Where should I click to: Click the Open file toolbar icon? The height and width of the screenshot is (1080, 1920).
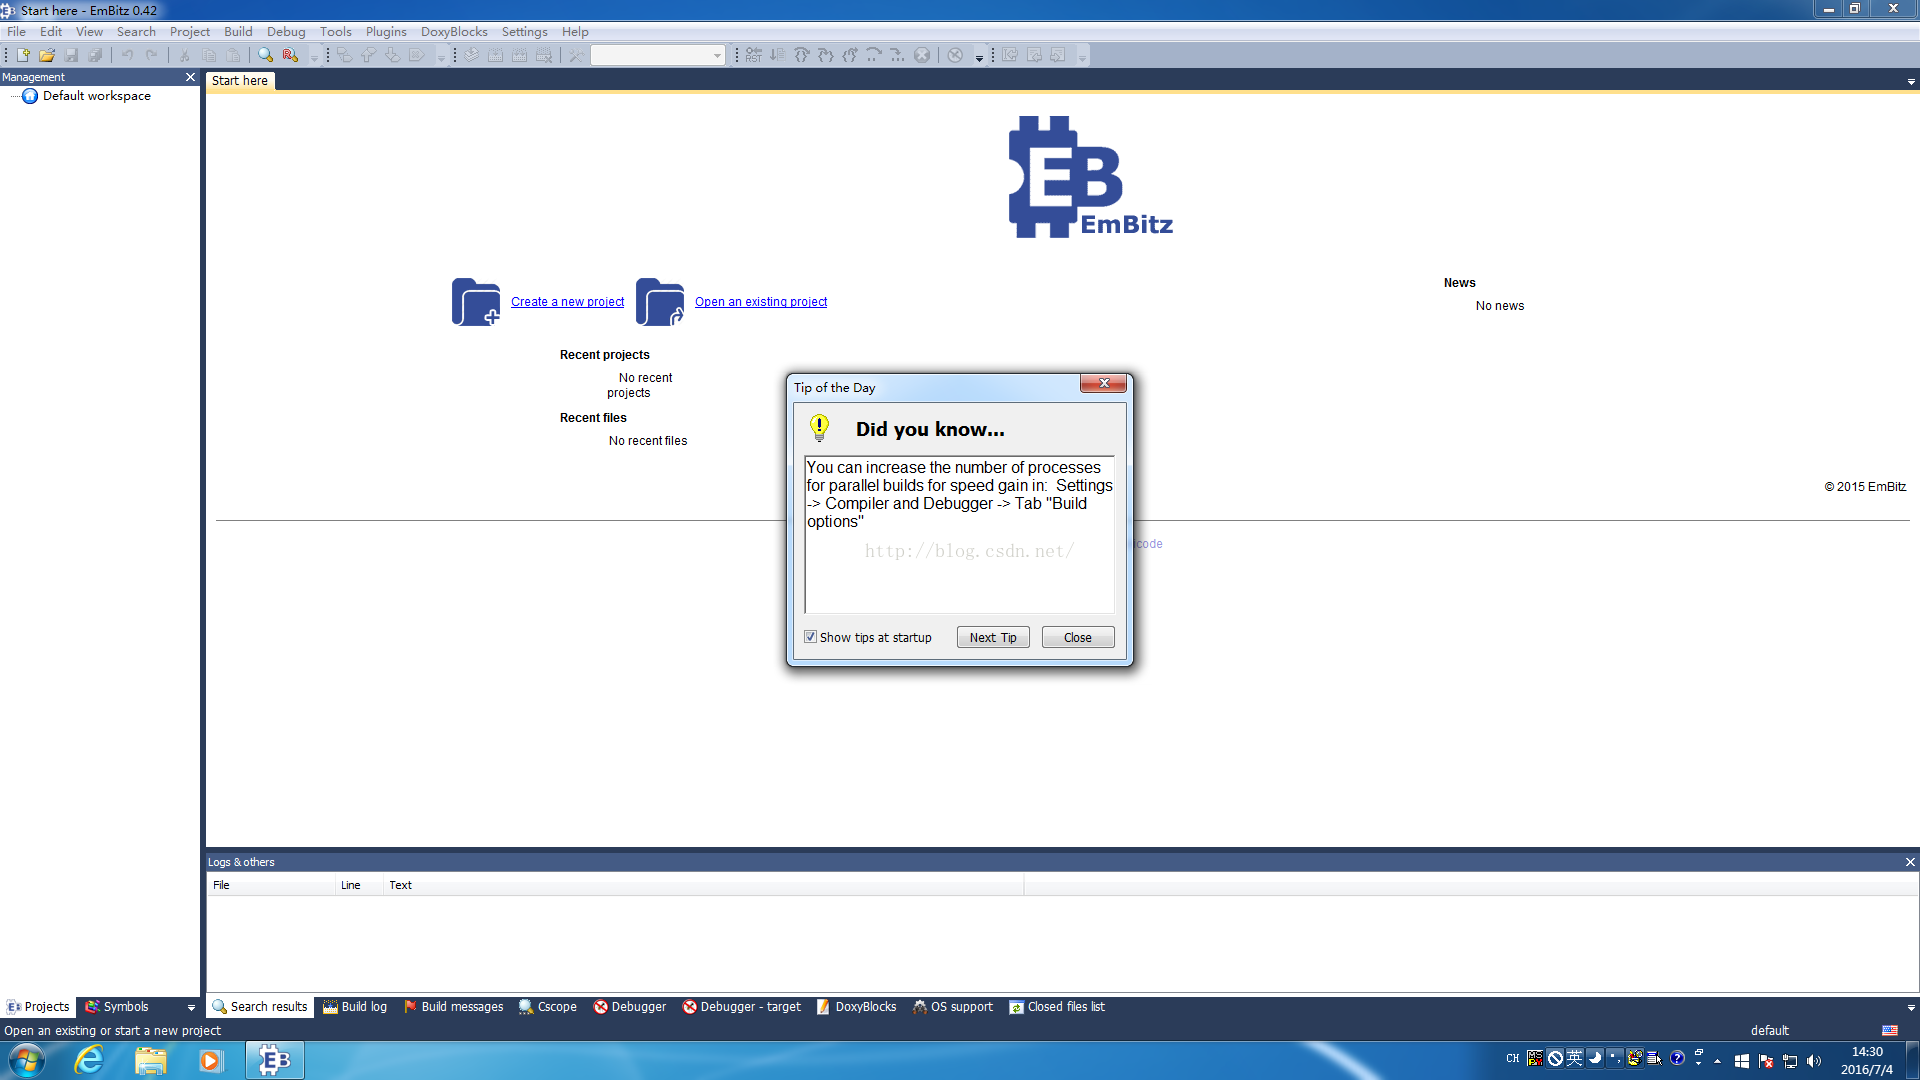click(x=47, y=55)
